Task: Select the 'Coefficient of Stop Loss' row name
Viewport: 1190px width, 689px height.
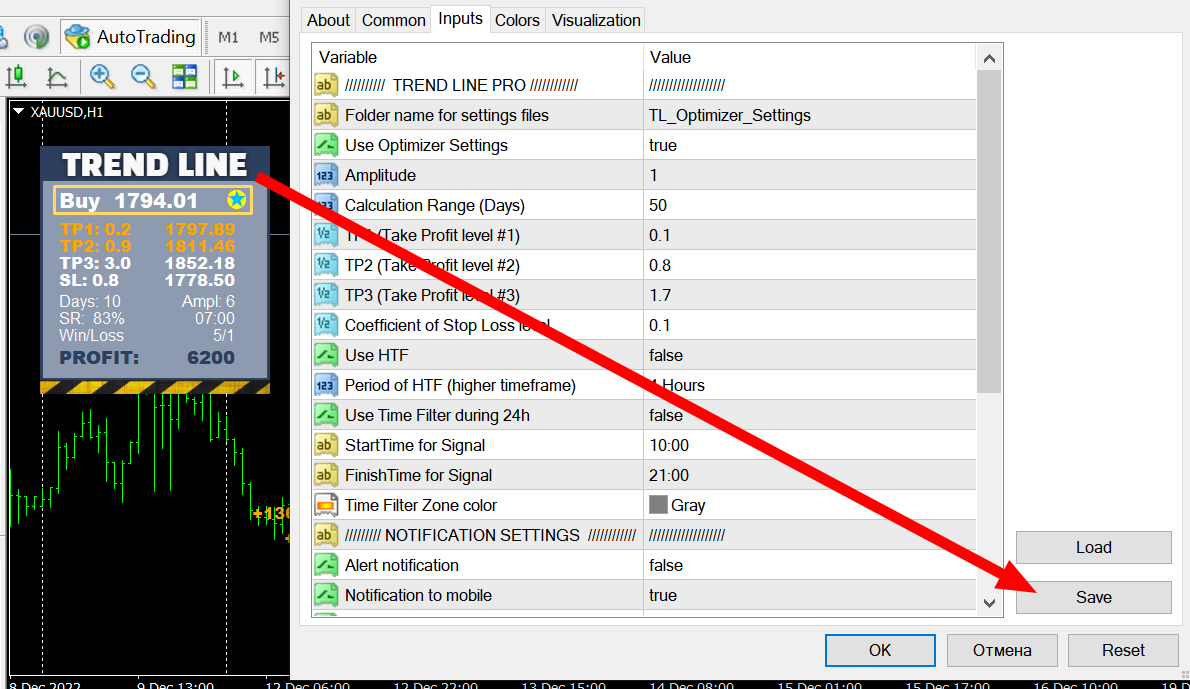Action: pos(447,326)
